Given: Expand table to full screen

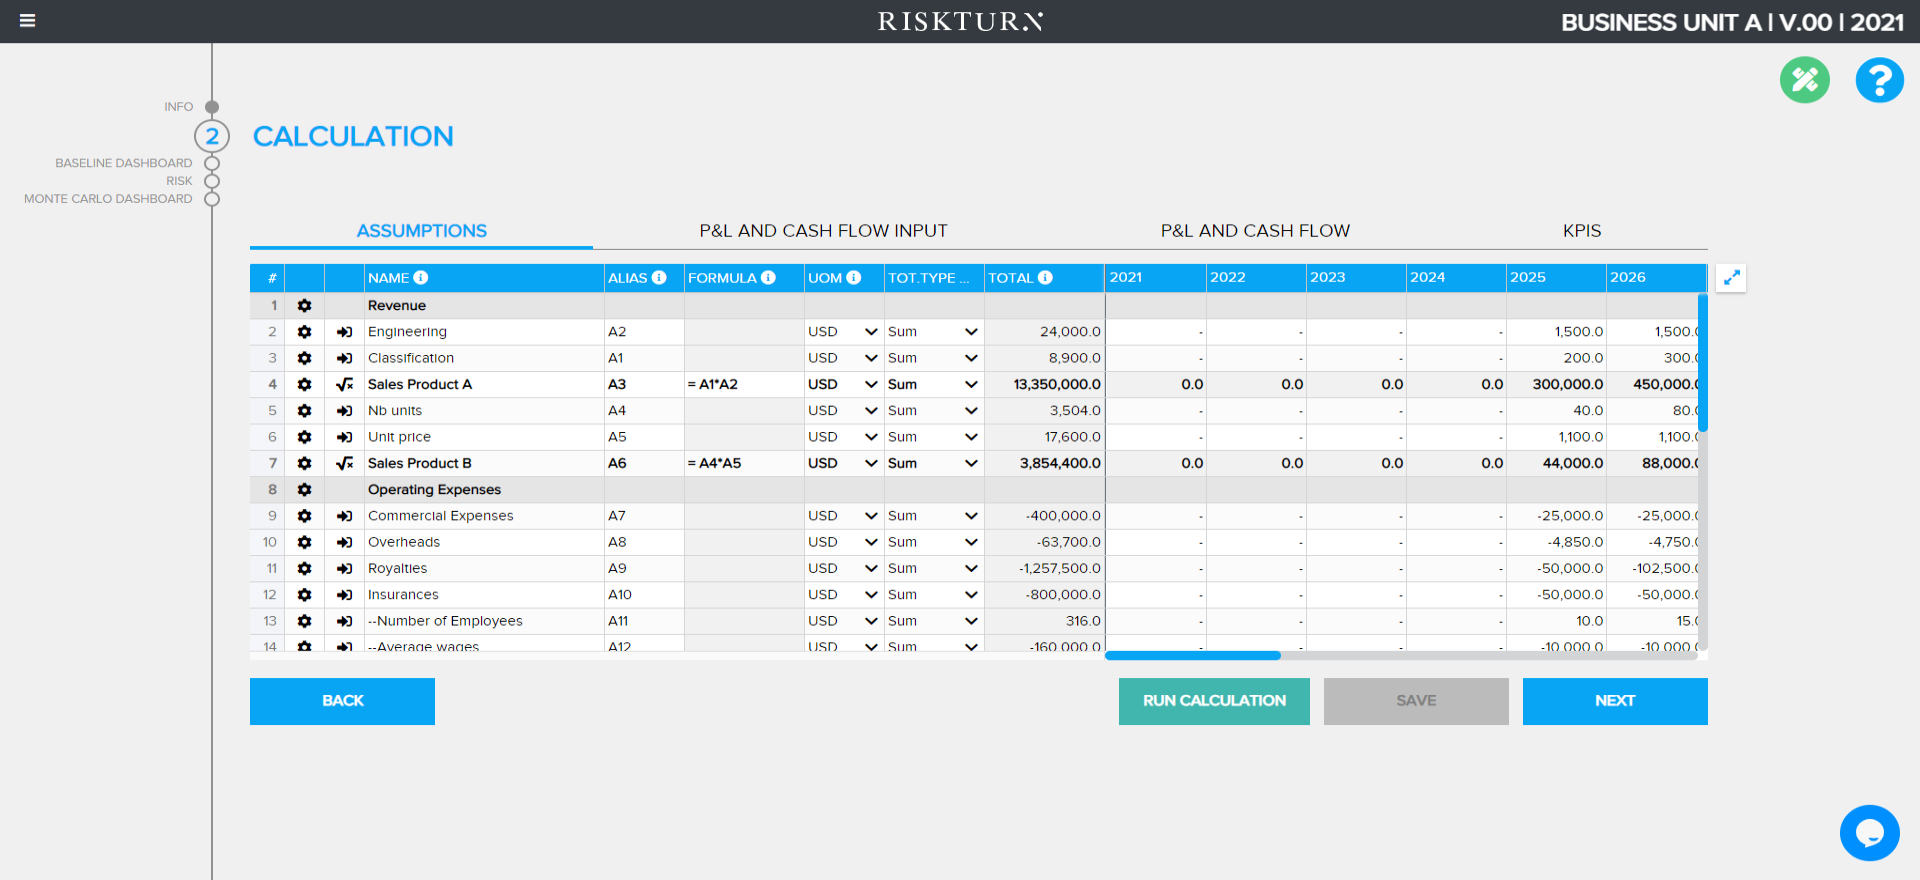Looking at the screenshot, I should point(1731,278).
